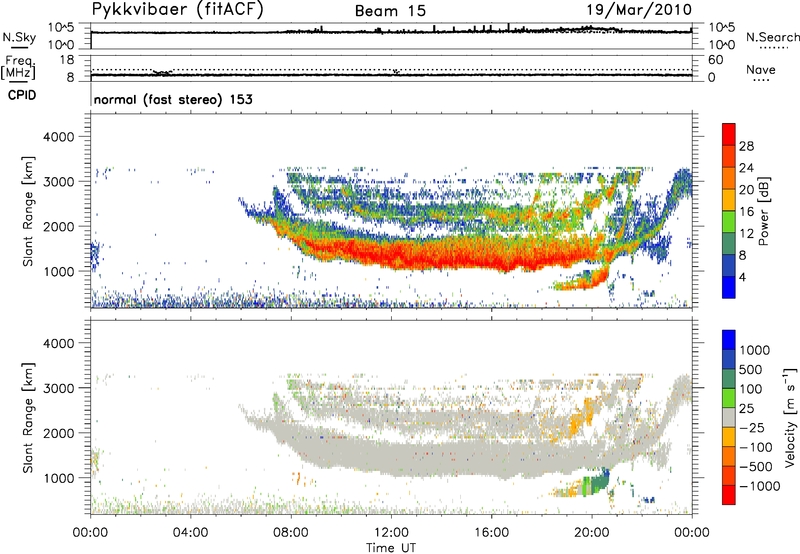
Task: Click the 'Slant Range [km]' label of velocity panel
Action: point(28,417)
